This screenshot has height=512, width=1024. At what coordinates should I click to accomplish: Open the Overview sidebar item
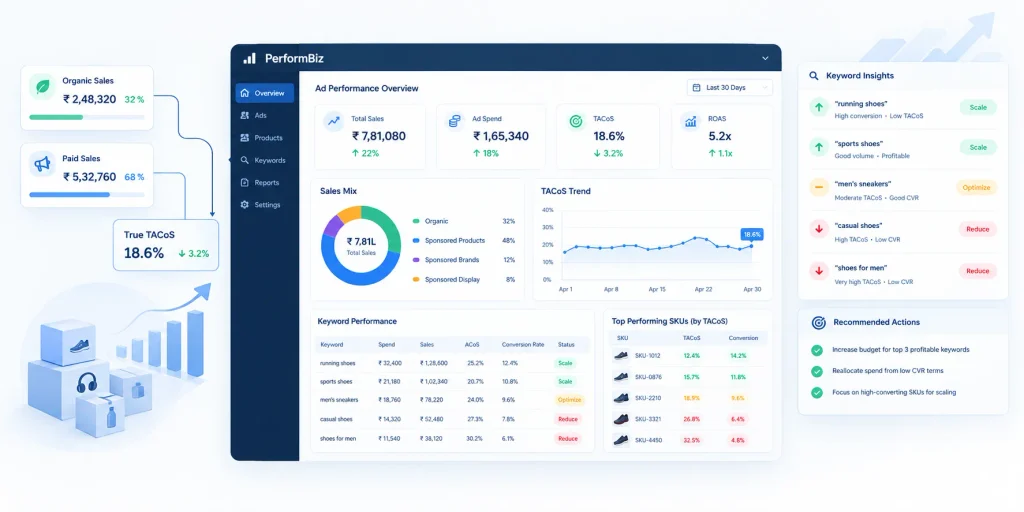pyautogui.click(x=264, y=93)
